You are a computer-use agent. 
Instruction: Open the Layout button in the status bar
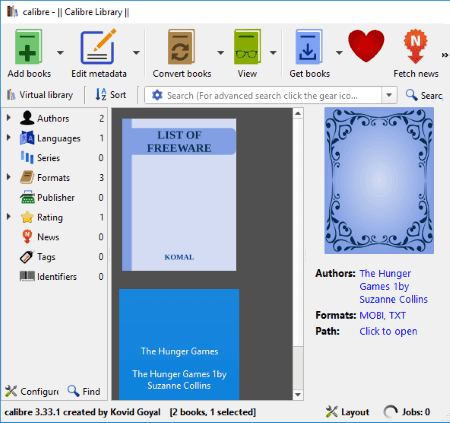347,412
